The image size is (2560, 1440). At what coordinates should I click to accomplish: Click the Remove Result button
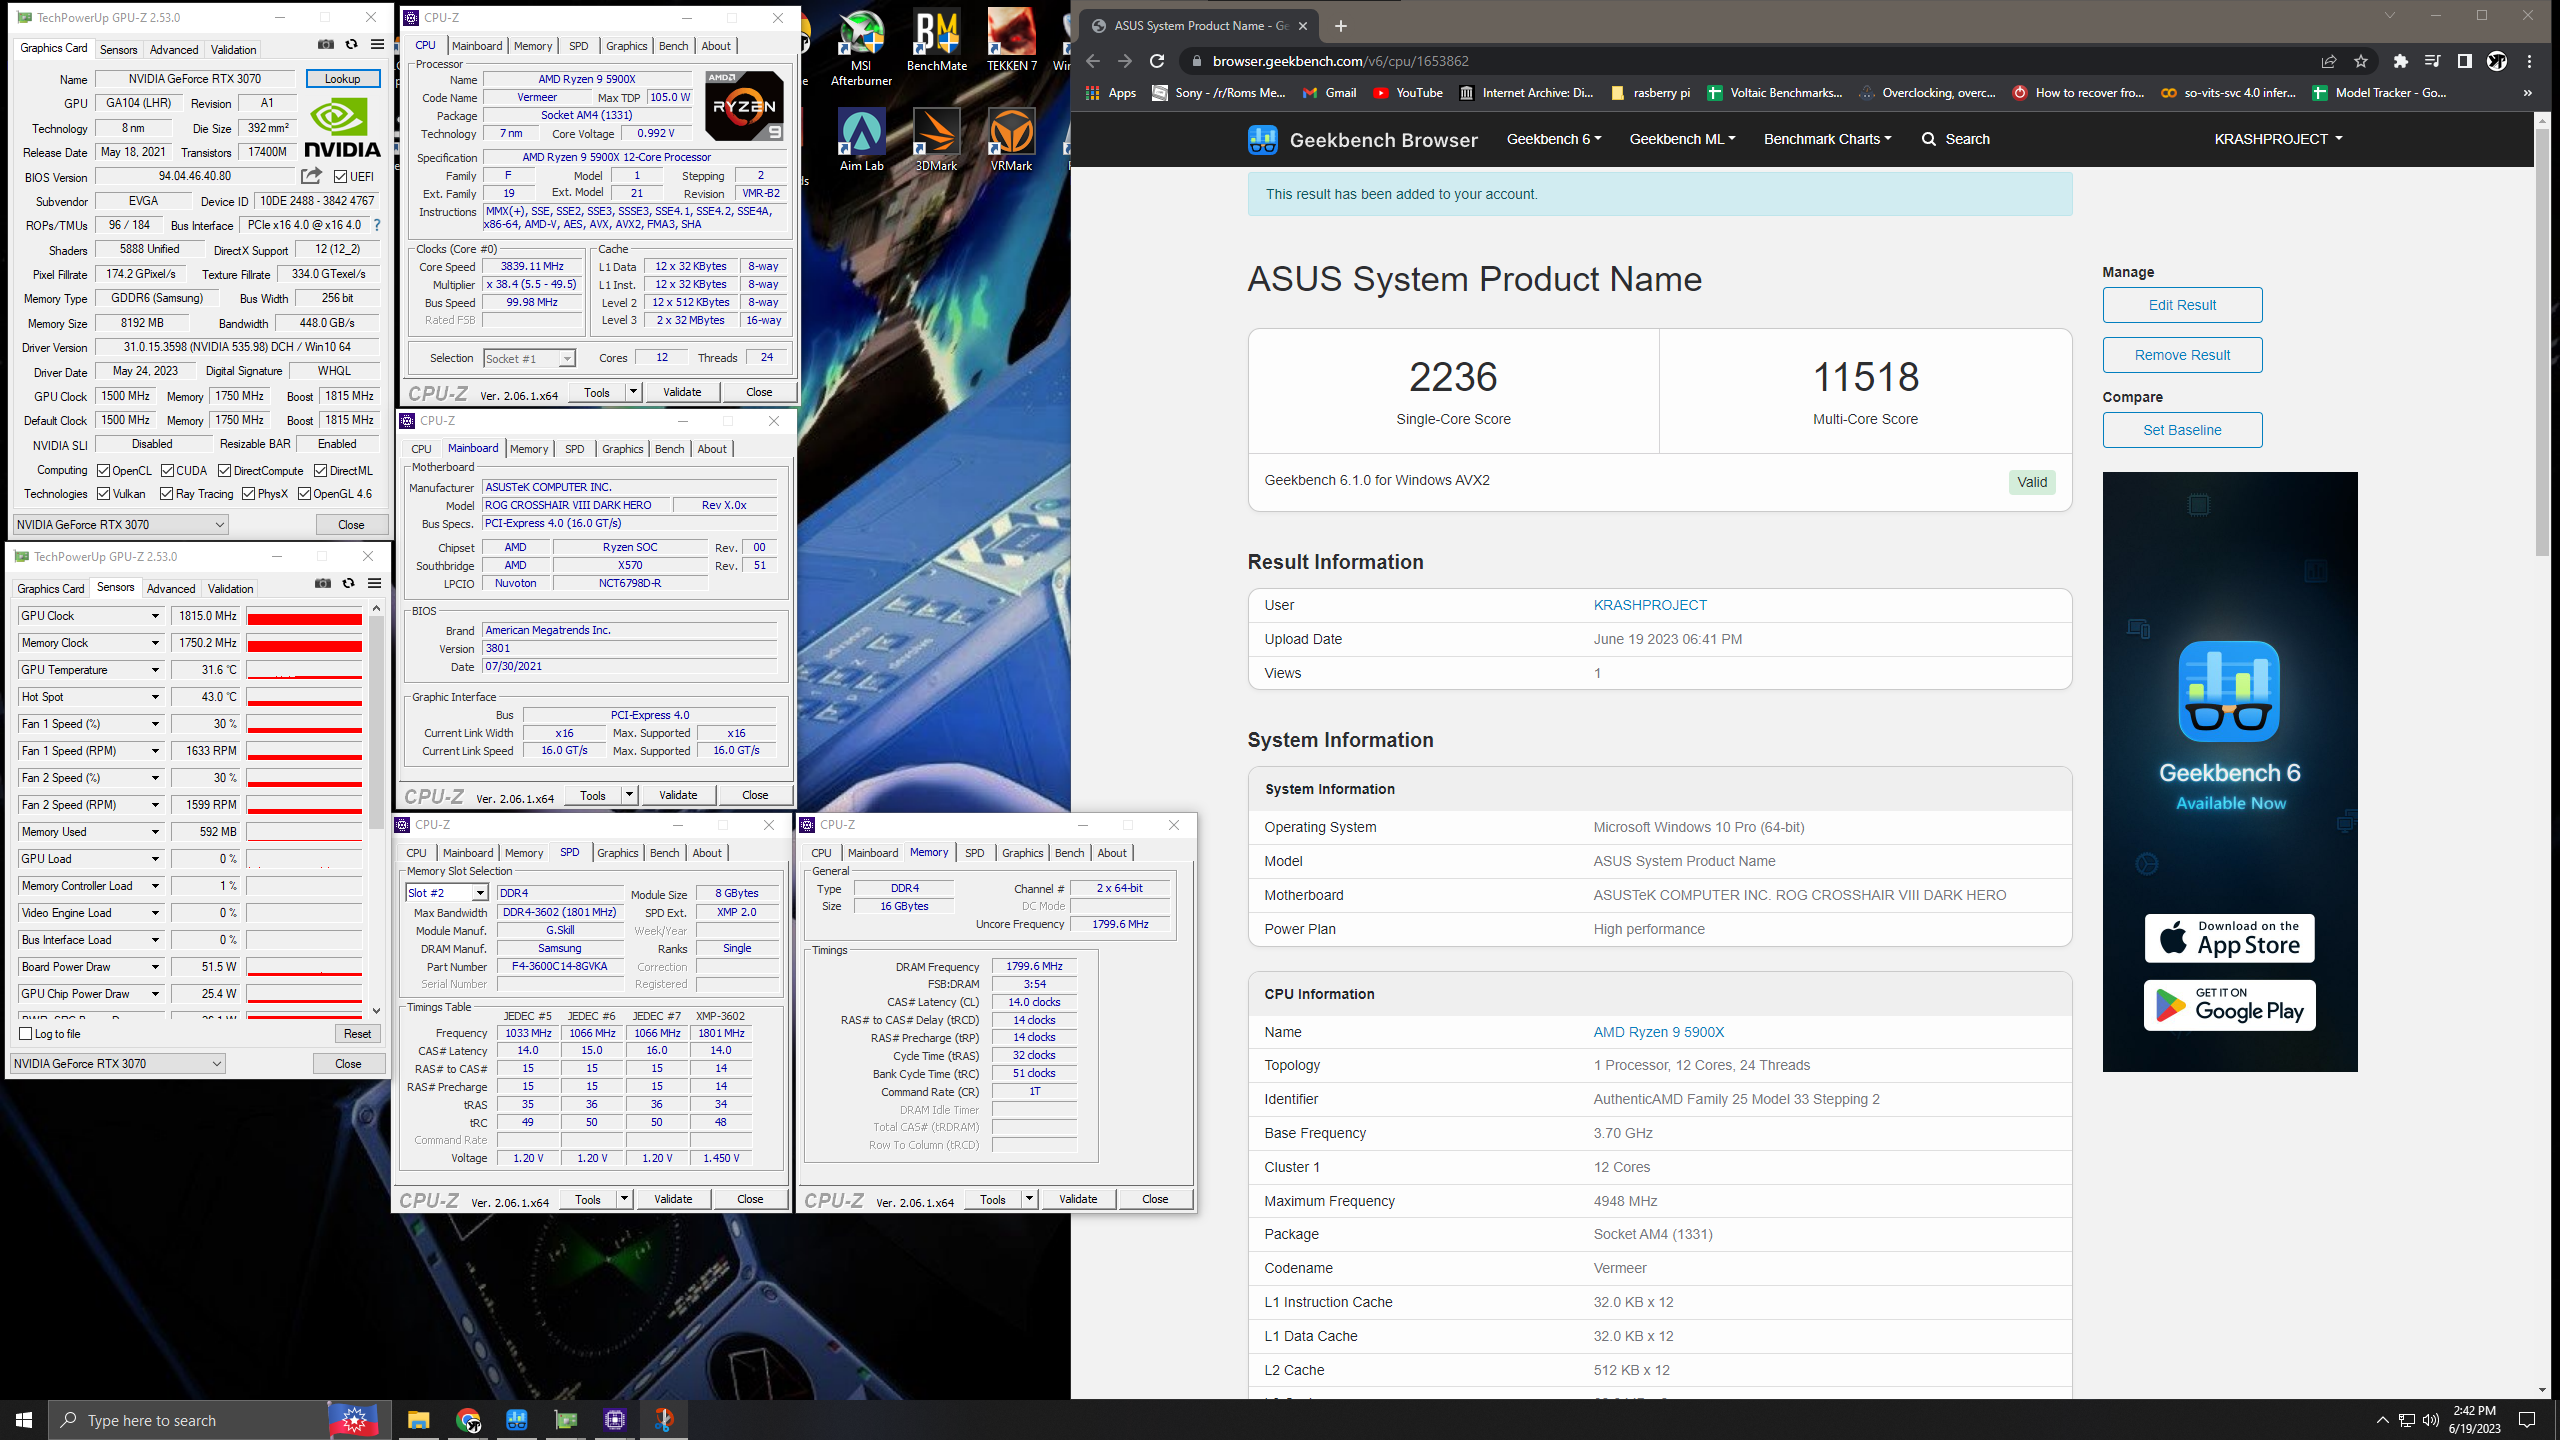pos(2182,355)
